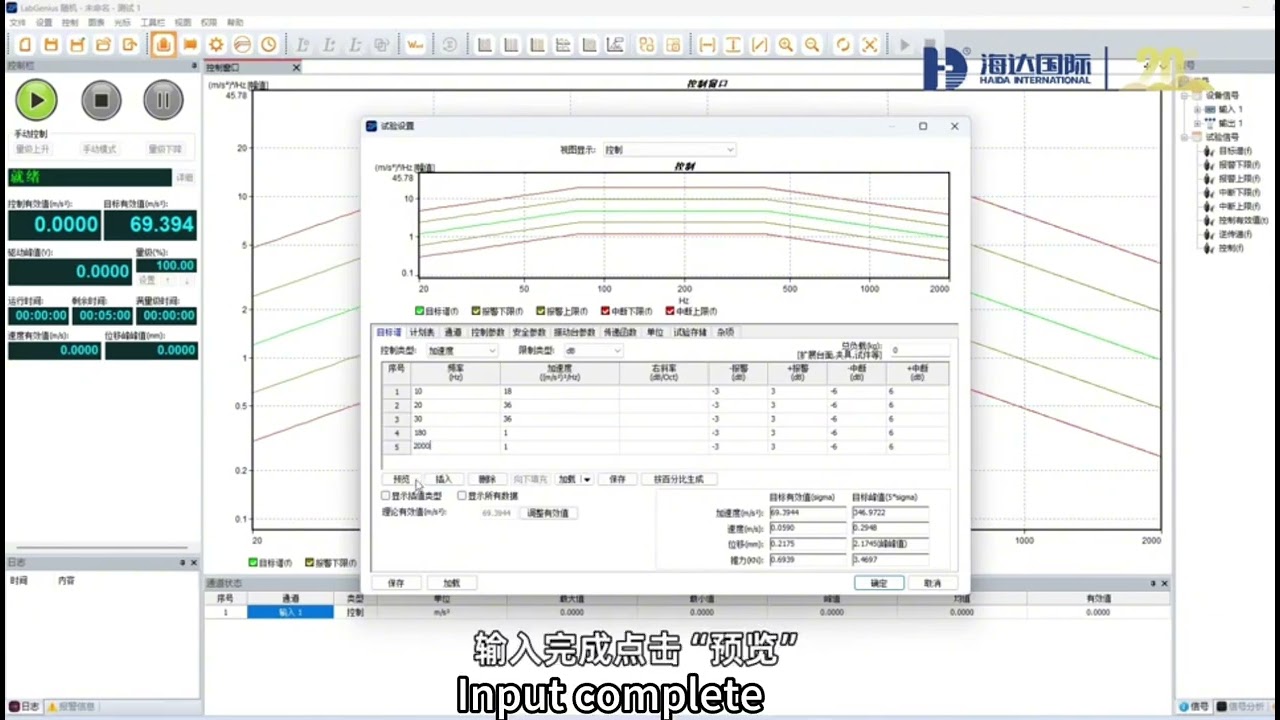The width and height of the screenshot is (1280, 720).
Task: Switch to the 安全参数 tab
Action: click(529, 332)
